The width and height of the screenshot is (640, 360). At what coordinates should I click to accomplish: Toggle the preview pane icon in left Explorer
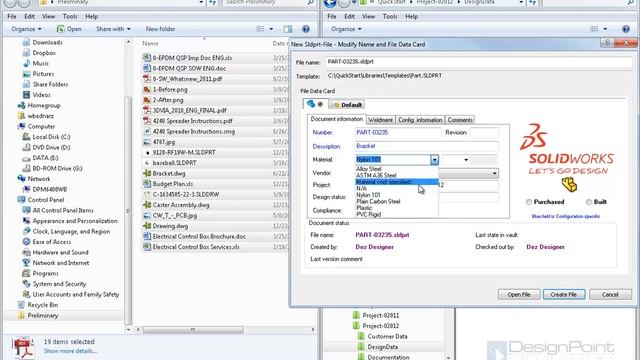(x=288, y=29)
